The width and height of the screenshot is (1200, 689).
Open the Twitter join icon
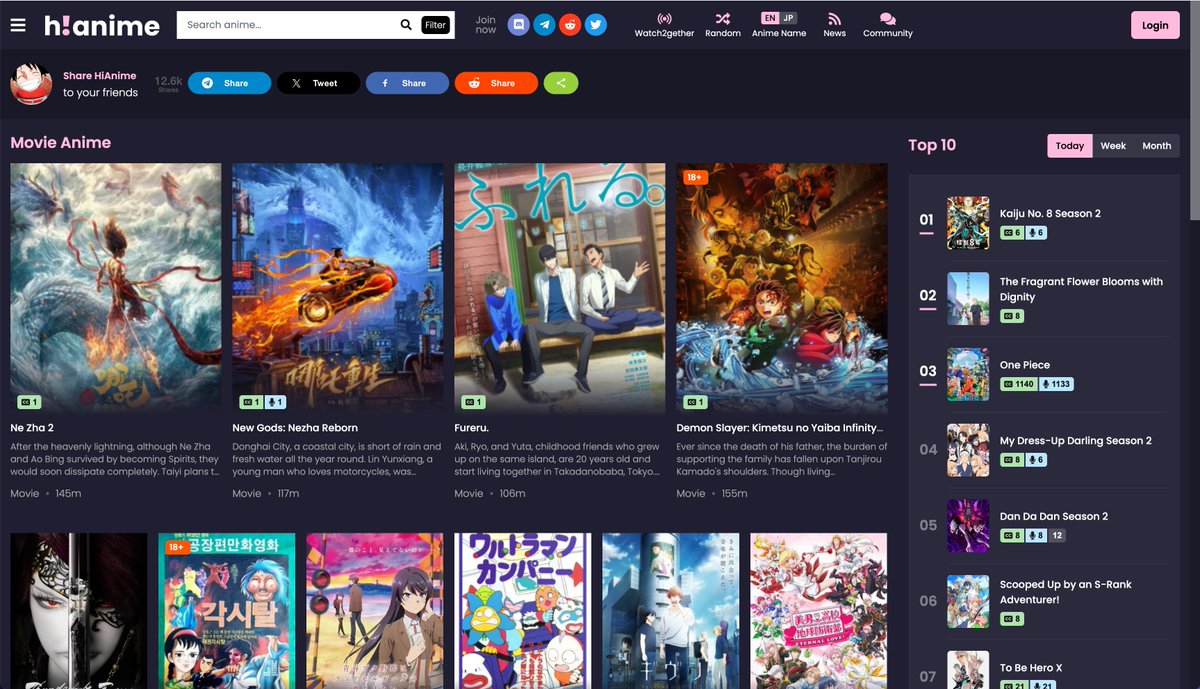596,25
